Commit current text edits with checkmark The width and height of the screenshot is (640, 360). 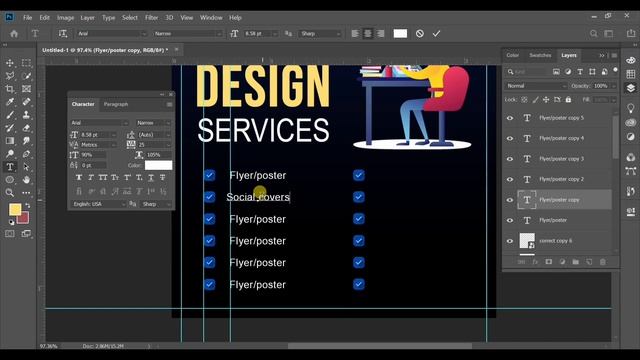pyautogui.click(x=436, y=34)
